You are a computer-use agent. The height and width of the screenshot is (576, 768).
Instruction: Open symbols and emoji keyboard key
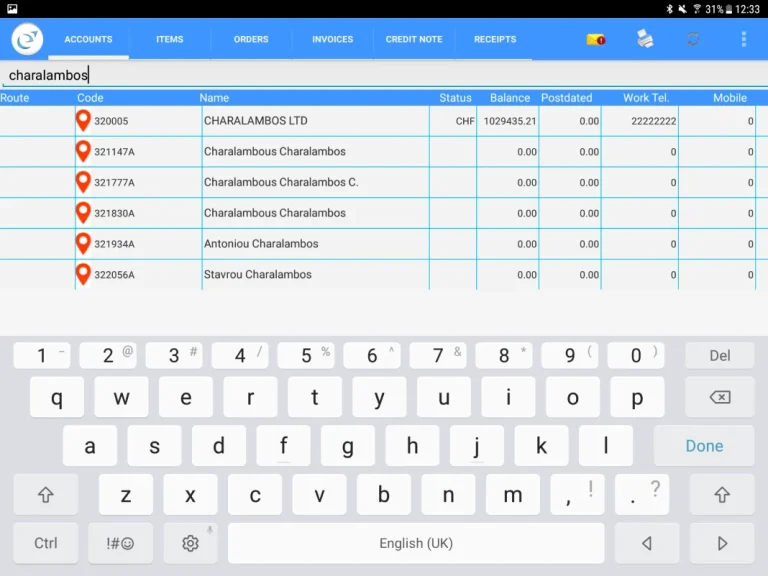point(120,543)
